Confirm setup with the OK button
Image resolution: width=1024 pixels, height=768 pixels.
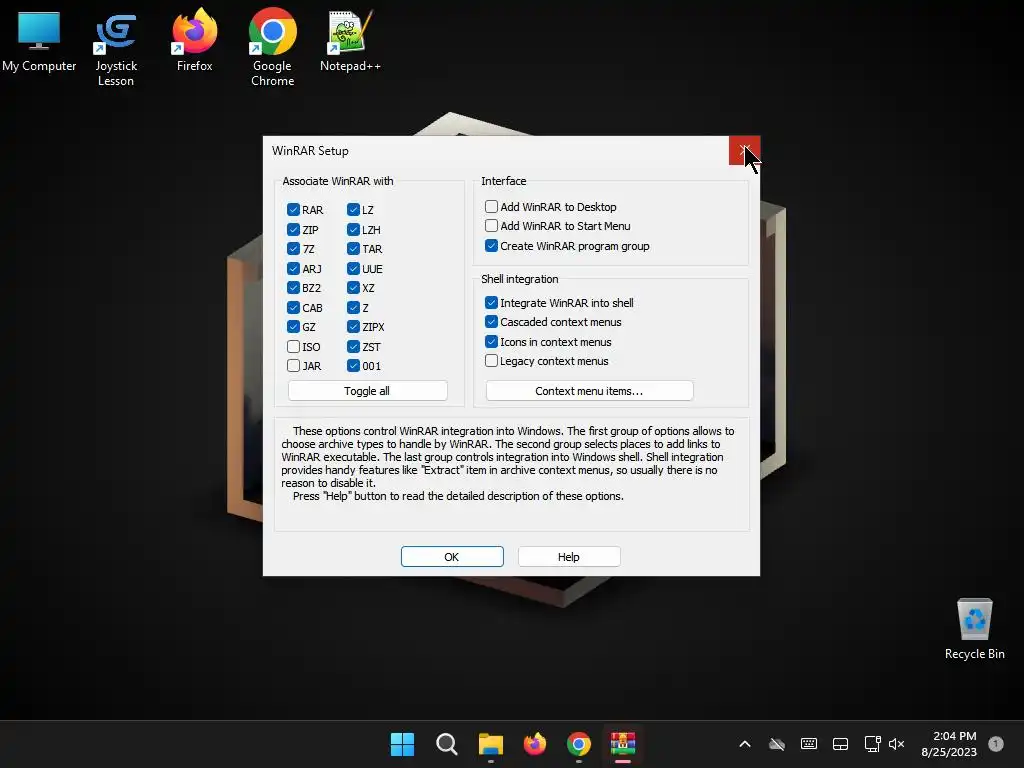(x=452, y=556)
